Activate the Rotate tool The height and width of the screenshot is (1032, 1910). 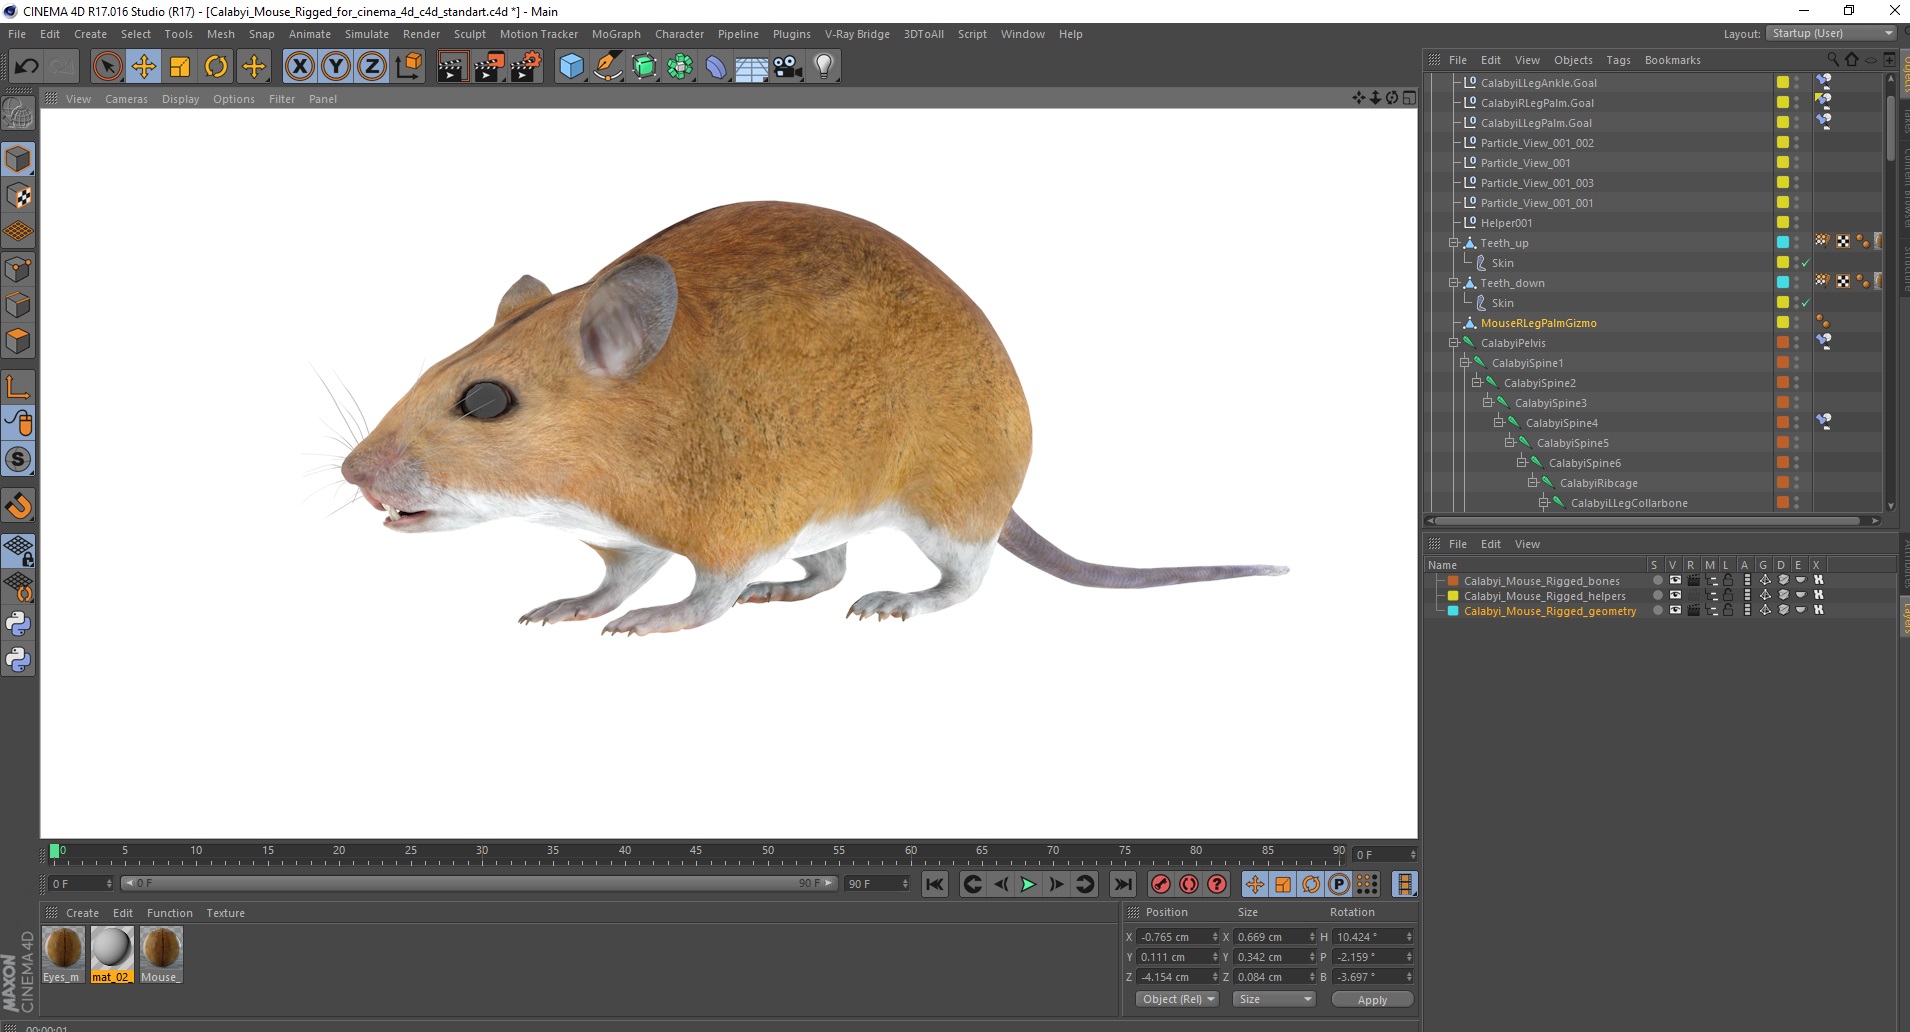click(216, 67)
